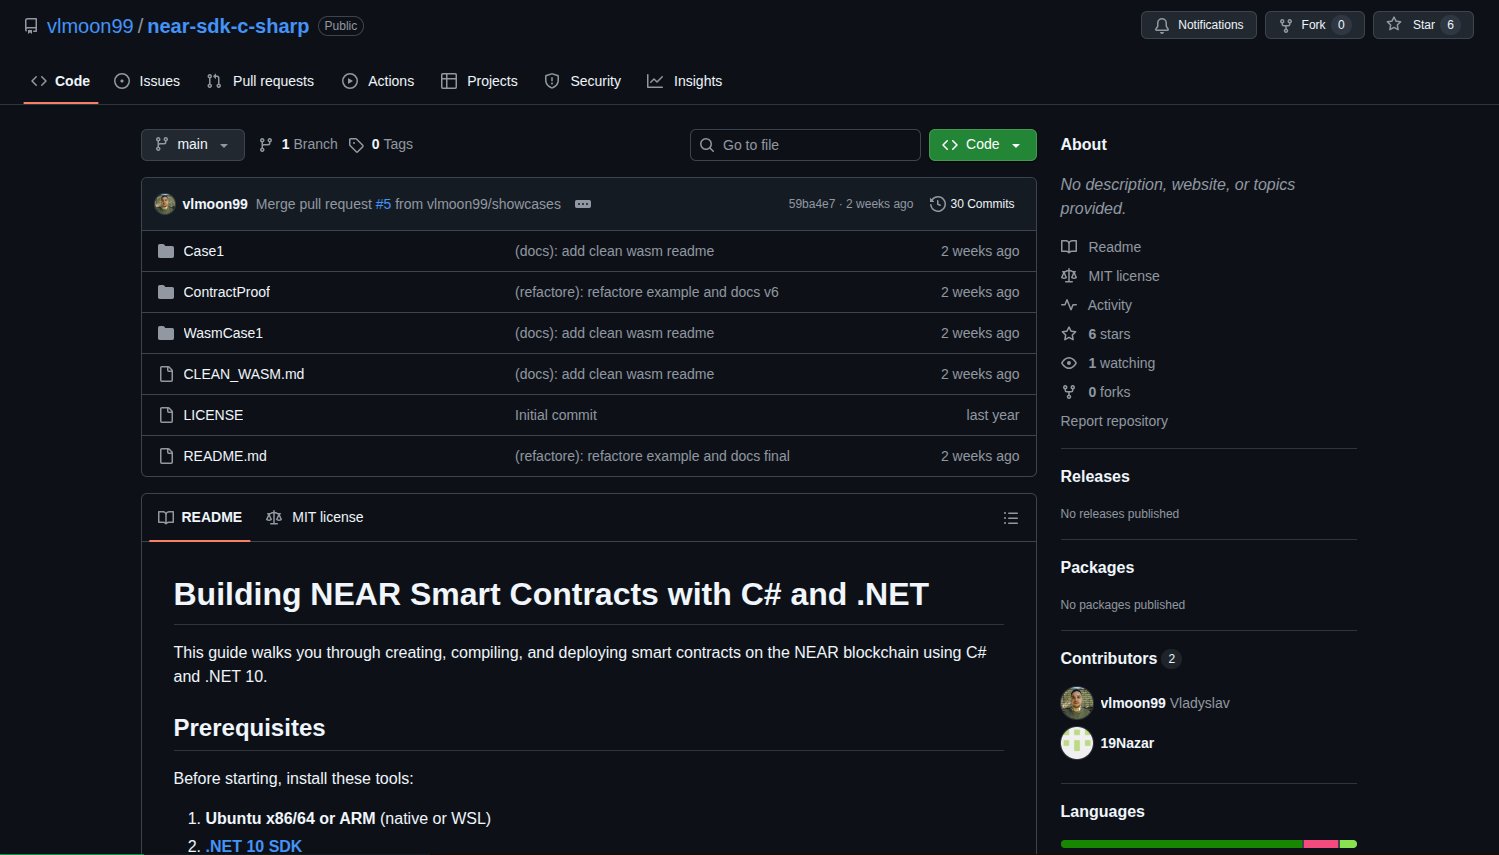Viewport: 1499px width, 855px height.
Task: Click the languages color bar
Action: coord(1208,844)
